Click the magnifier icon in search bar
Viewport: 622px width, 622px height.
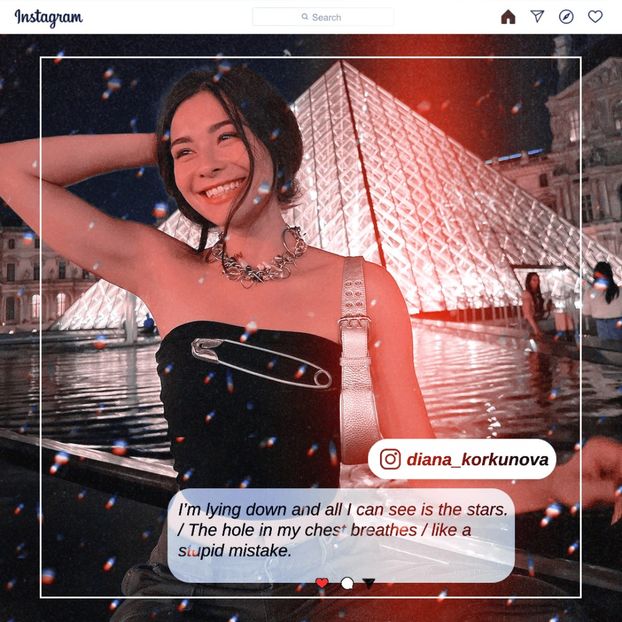(x=305, y=17)
